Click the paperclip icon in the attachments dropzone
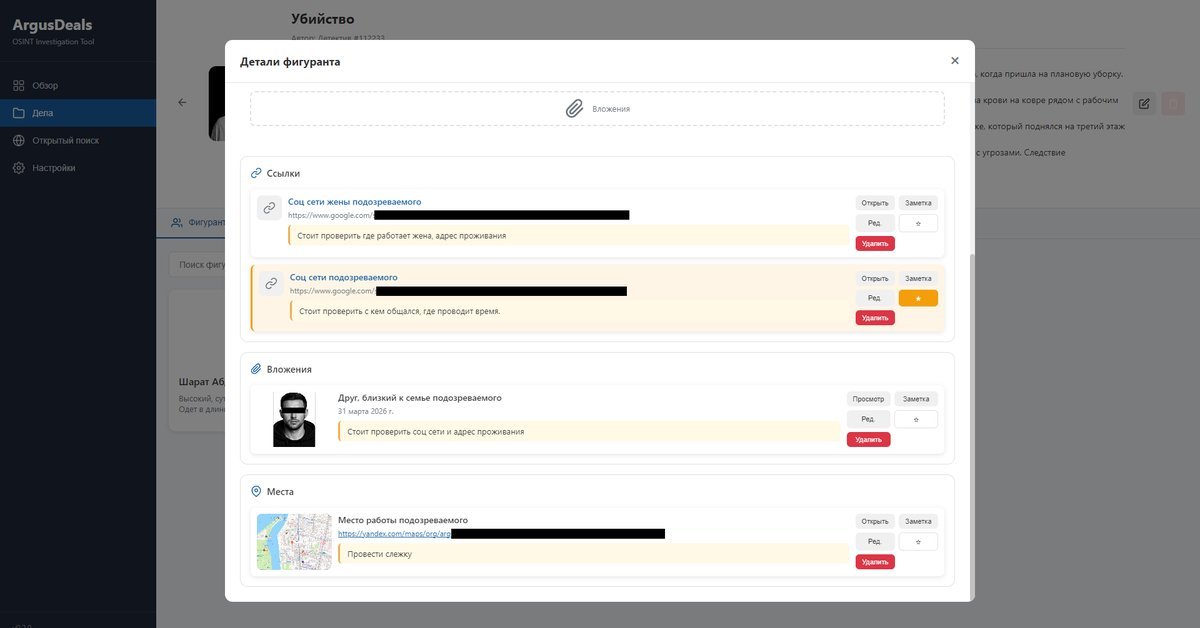The width and height of the screenshot is (1200, 628). [574, 109]
